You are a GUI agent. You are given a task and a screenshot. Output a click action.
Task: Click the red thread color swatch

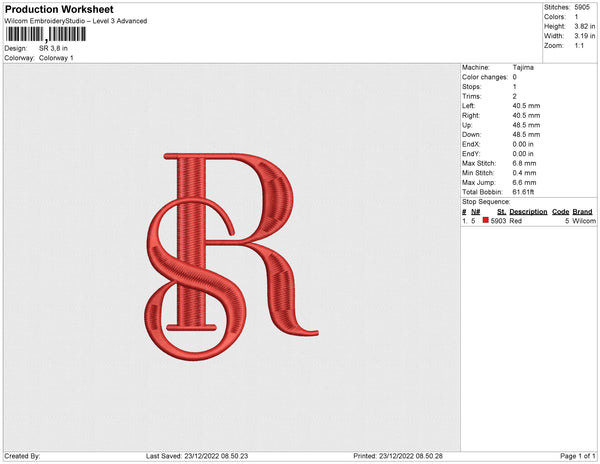click(486, 221)
